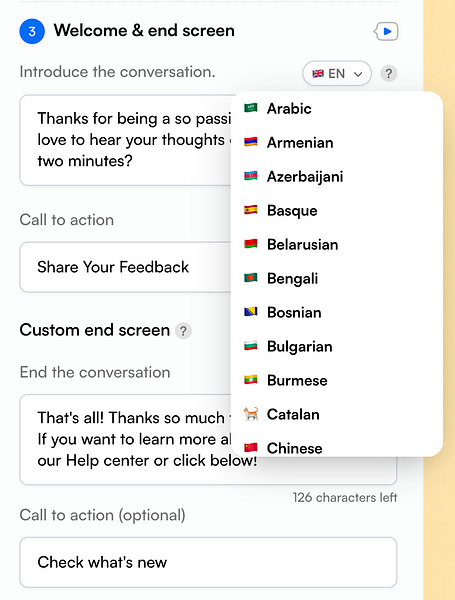Click the Share Your Feedback input field

[x=125, y=267]
